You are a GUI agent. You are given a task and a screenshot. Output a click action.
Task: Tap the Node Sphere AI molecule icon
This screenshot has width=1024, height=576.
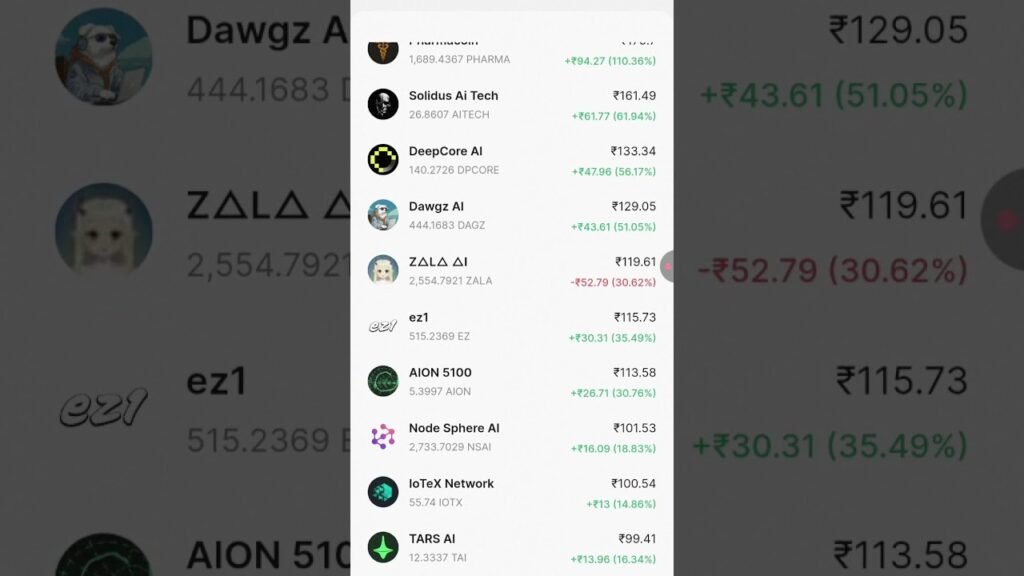click(383, 437)
